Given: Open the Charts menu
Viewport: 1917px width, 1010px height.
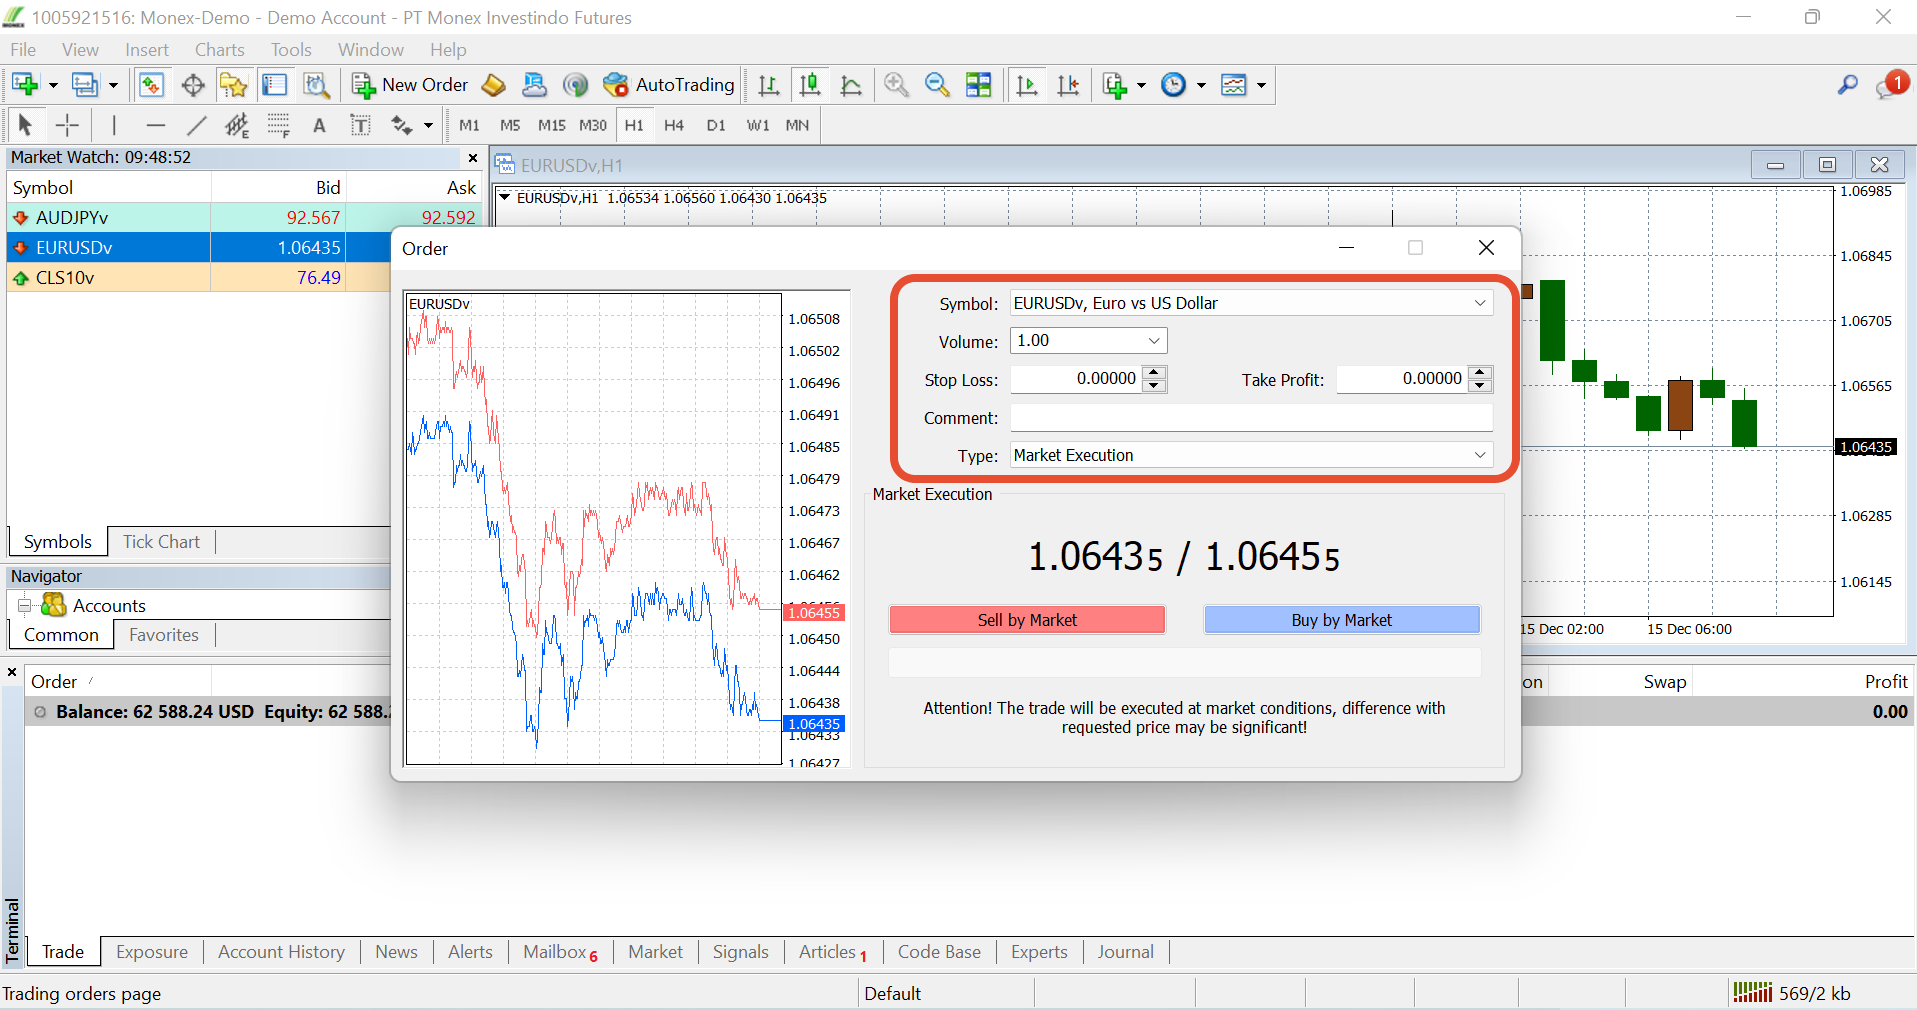Looking at the screenshot, I should pyautogui.click(x=219, y=50).
